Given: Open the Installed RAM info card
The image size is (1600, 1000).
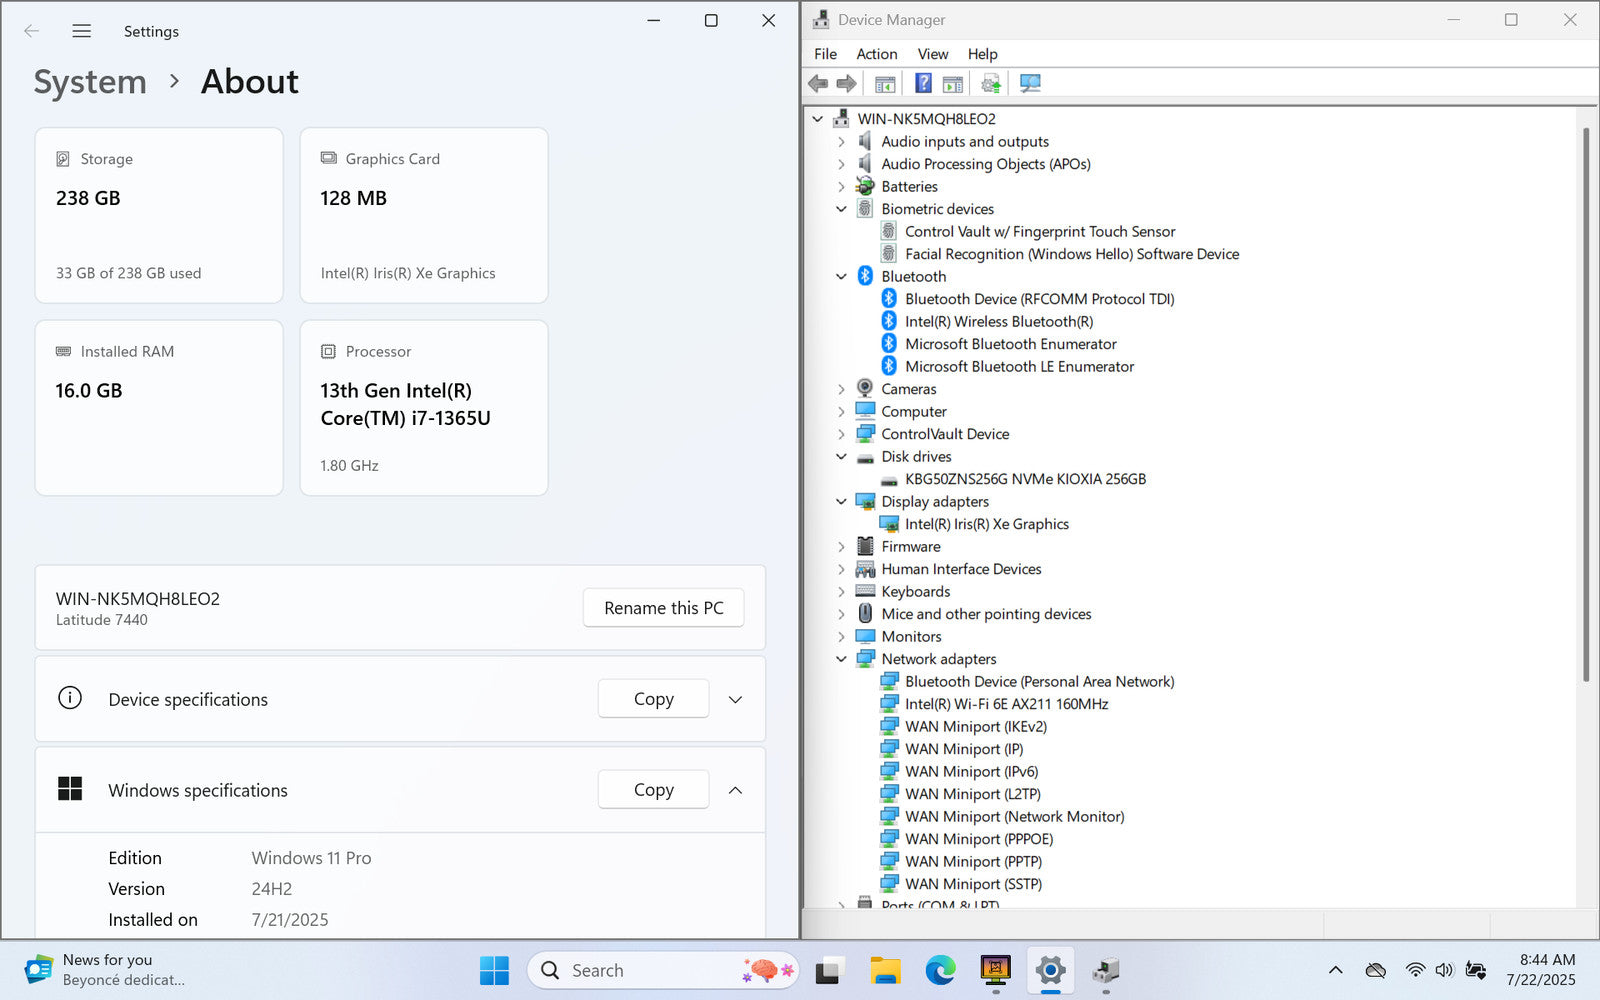Looking at the screenshot, I should click(x=159, y=408).
